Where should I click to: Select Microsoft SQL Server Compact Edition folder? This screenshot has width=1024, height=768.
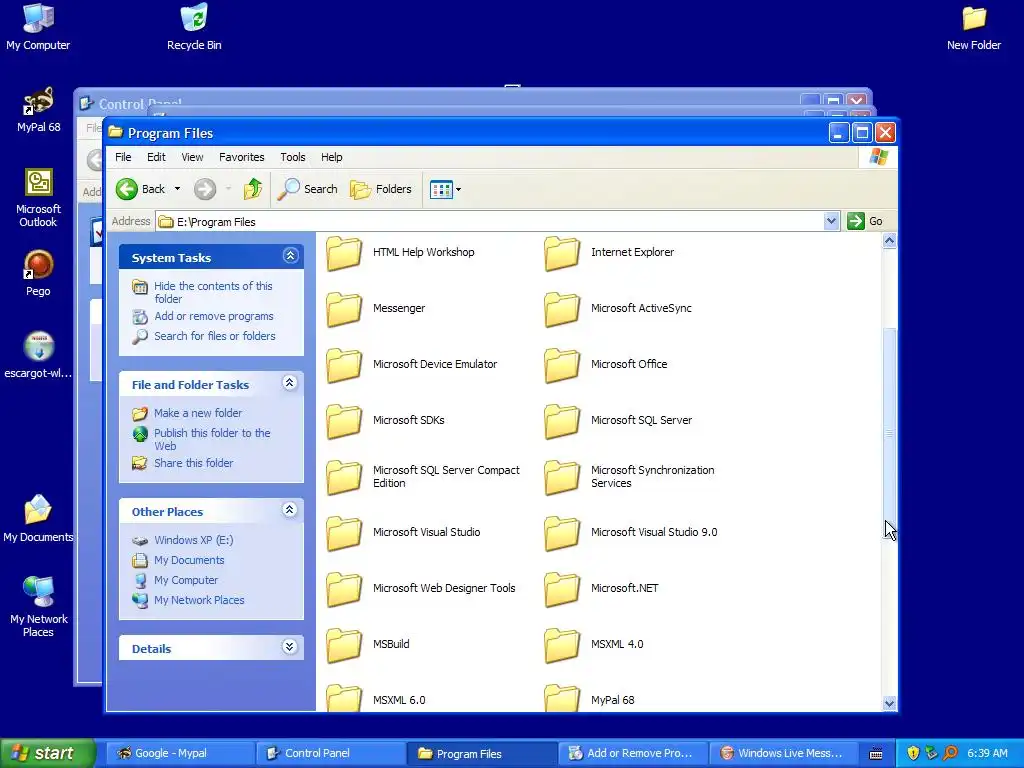pyautogui.click(x=344, y=477)
